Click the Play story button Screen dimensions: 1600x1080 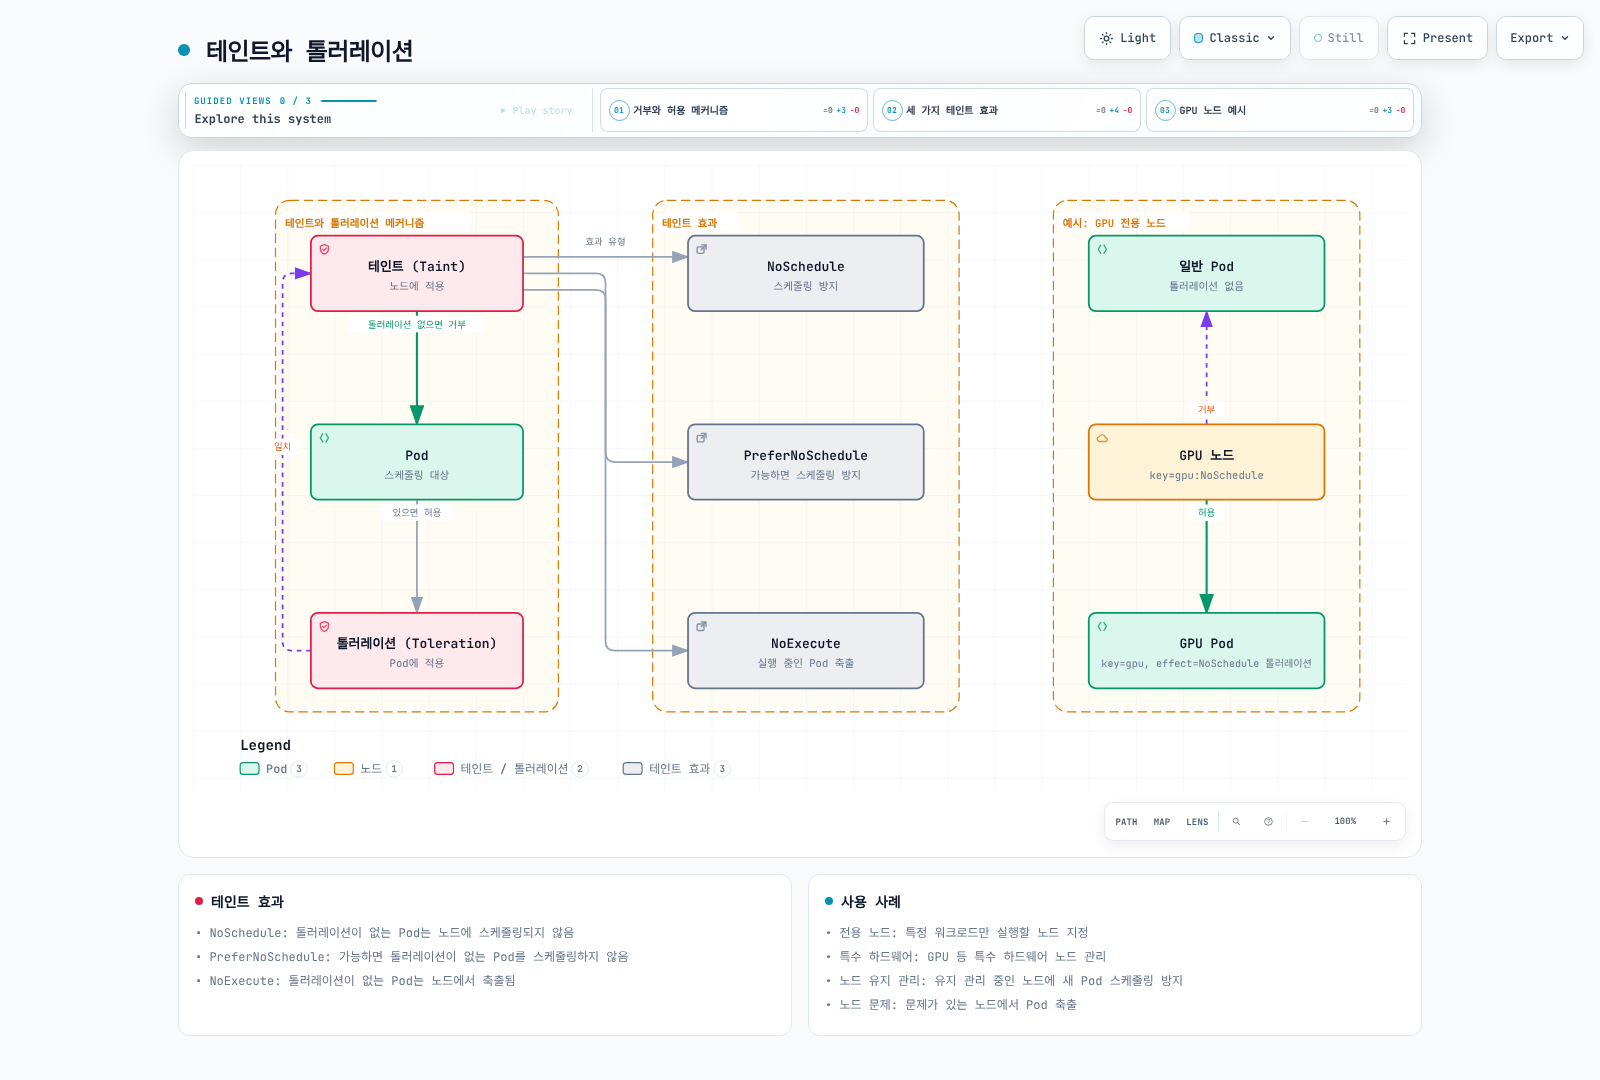click(537, 110)
